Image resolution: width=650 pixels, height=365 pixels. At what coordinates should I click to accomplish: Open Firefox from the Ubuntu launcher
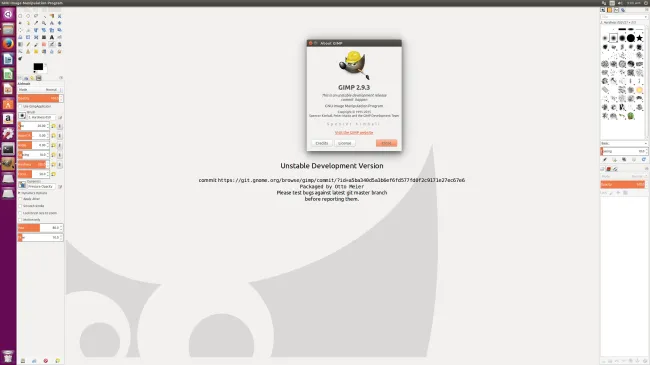pyautogui.click(x=8, y=44)
